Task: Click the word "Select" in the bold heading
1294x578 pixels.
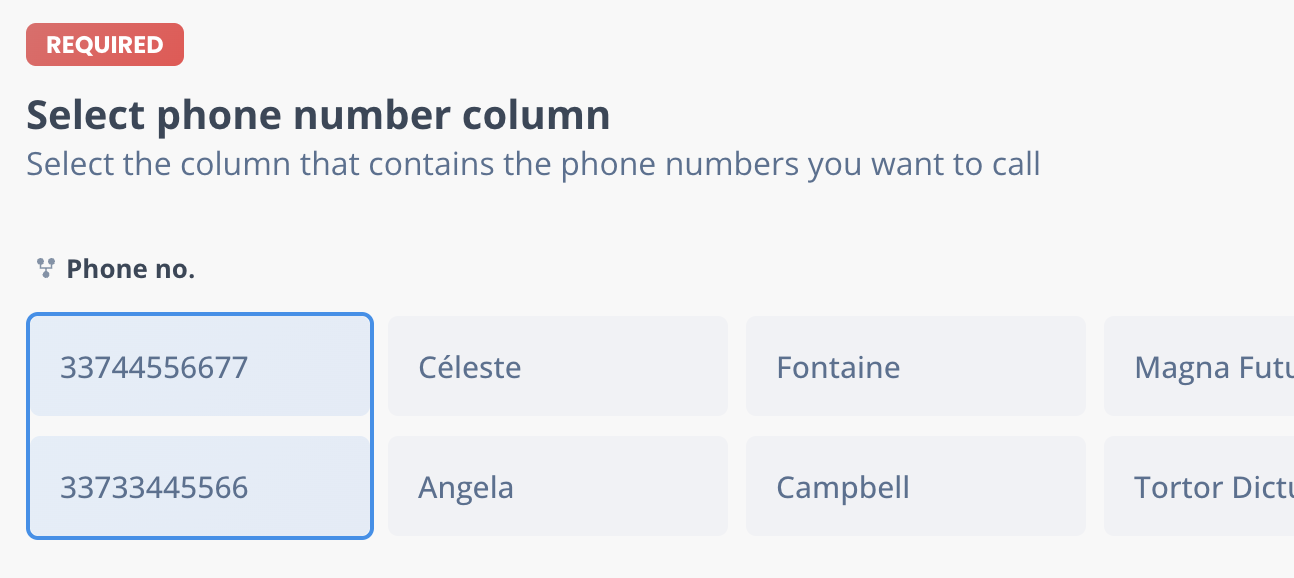Action: pos(86,116)
